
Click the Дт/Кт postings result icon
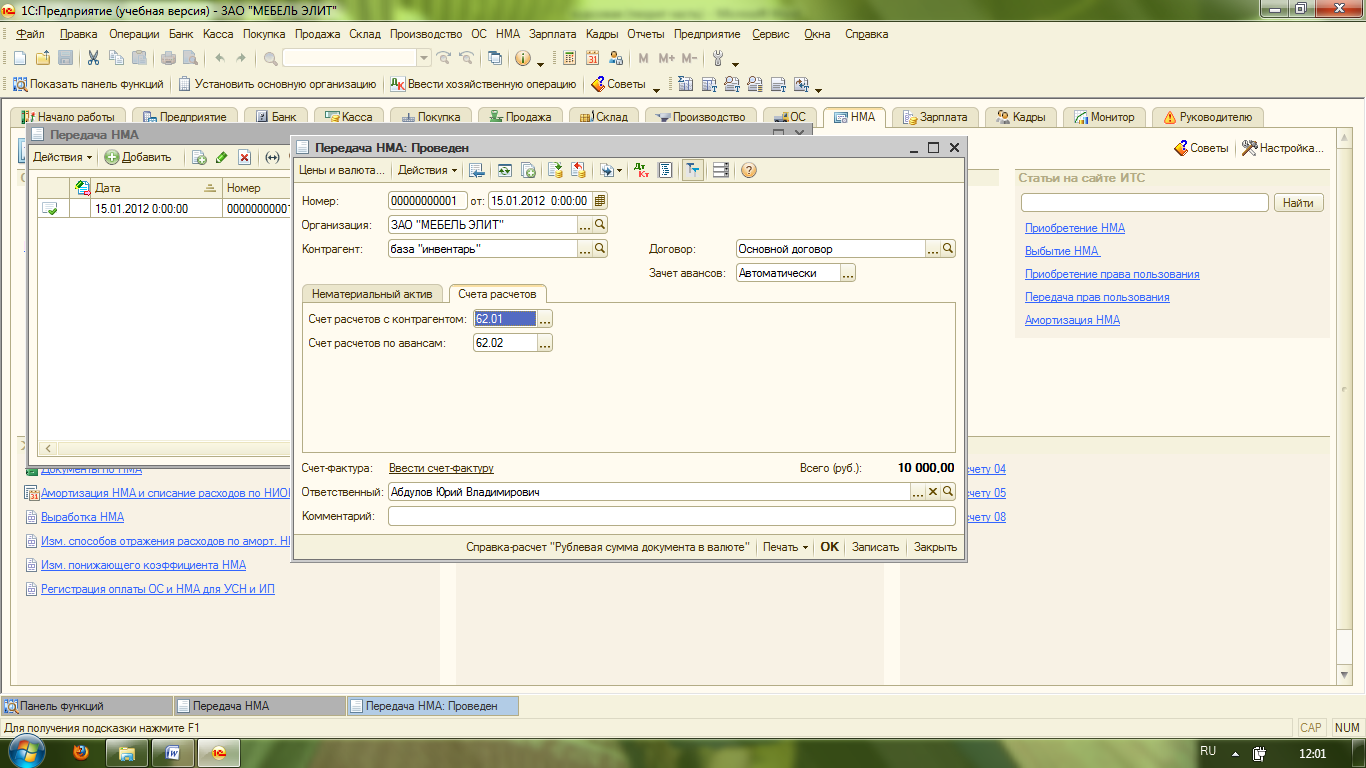643,170
